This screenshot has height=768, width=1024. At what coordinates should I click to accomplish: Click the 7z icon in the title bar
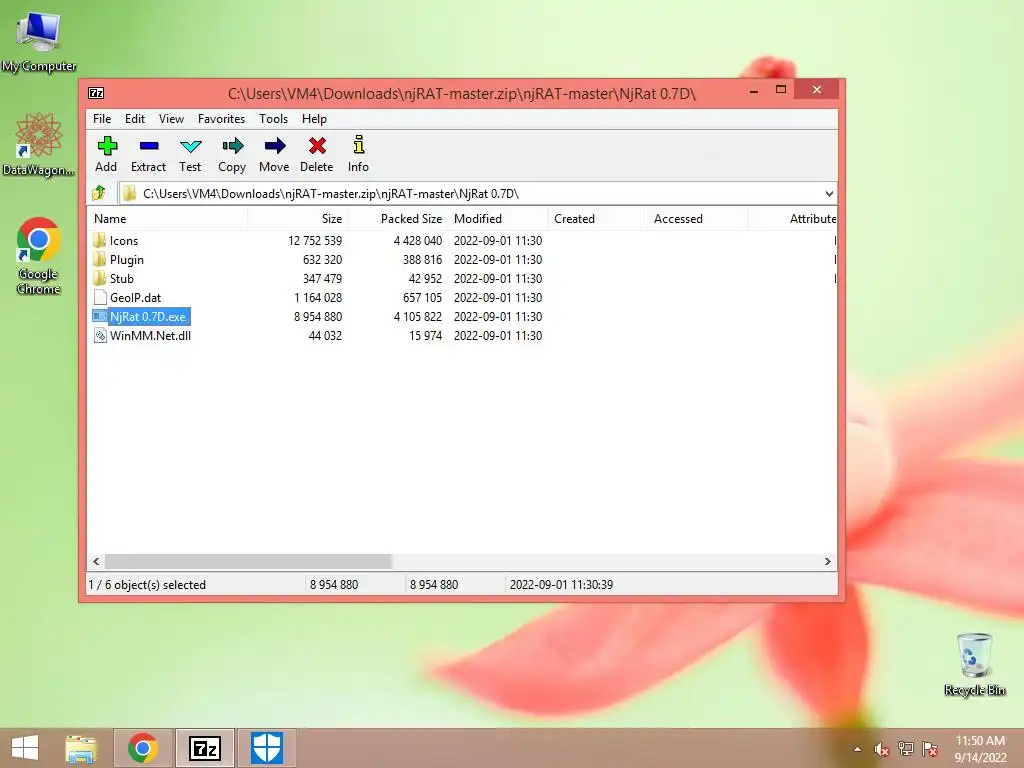[96, 93]
